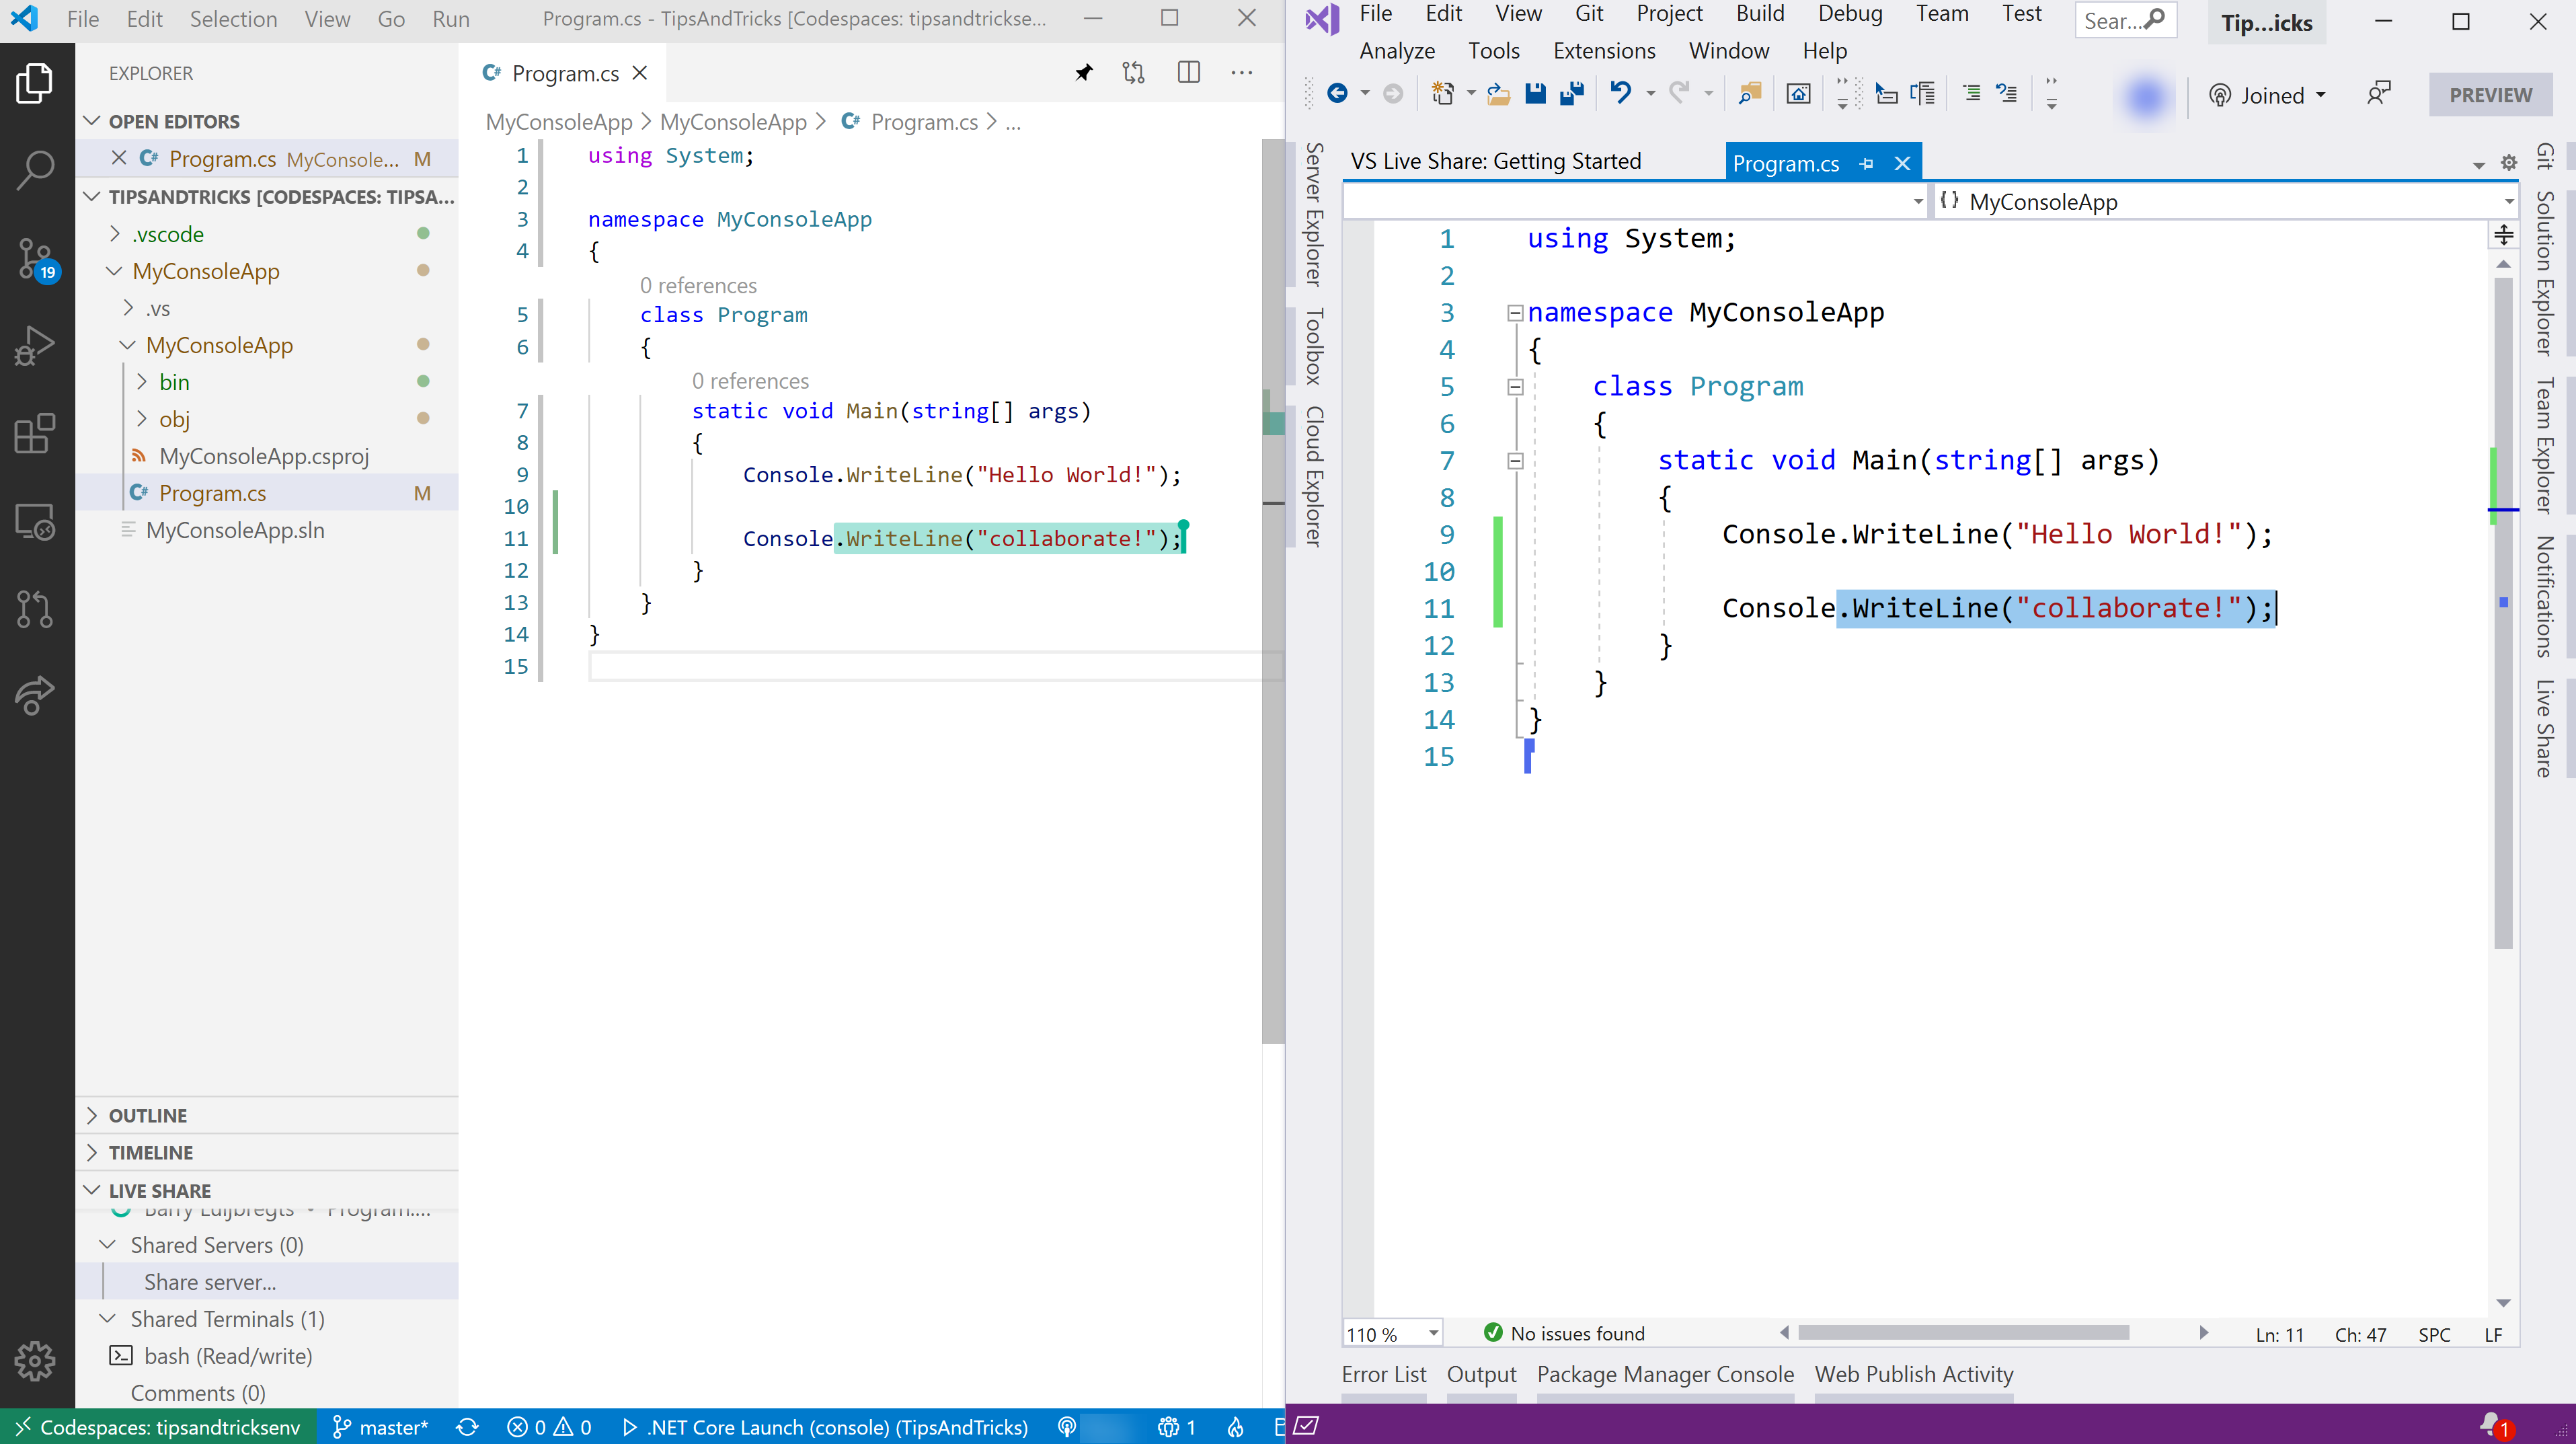Click Find in Files icon in Visual Studio
The image size is (2576, 1444).
(x=1749, y=94)
